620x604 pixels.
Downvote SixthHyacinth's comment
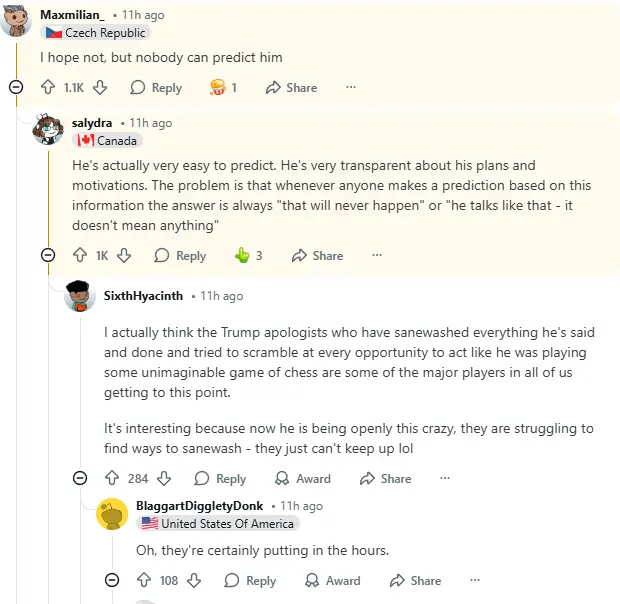[x=164, y=479]
